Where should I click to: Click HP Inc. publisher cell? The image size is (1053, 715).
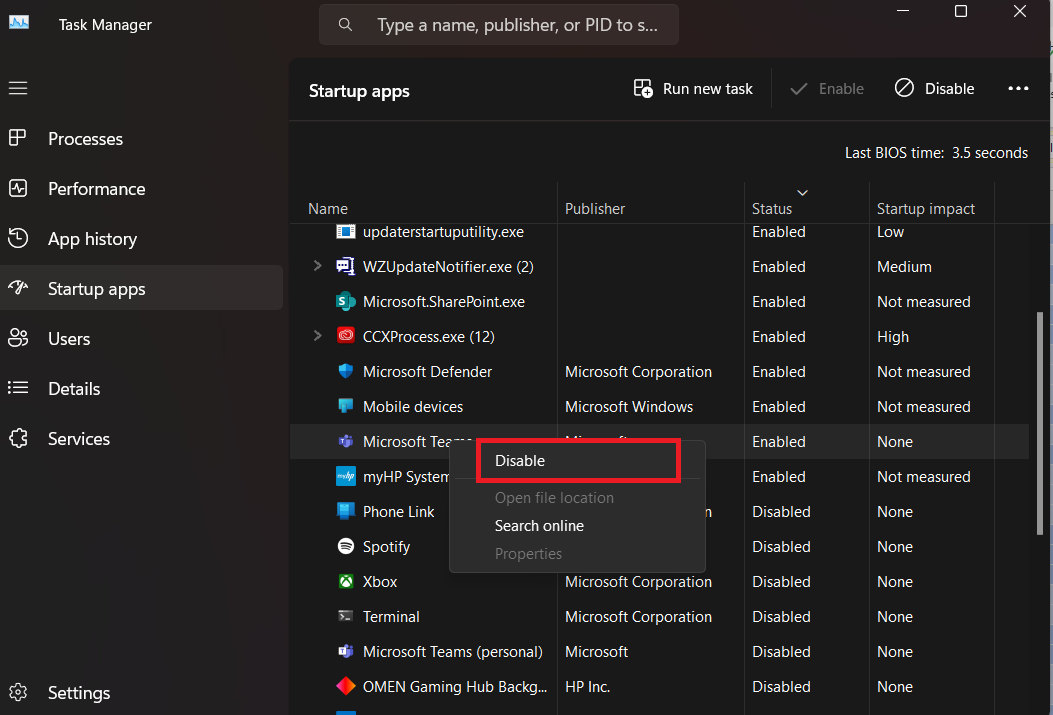tap(587, 686)
